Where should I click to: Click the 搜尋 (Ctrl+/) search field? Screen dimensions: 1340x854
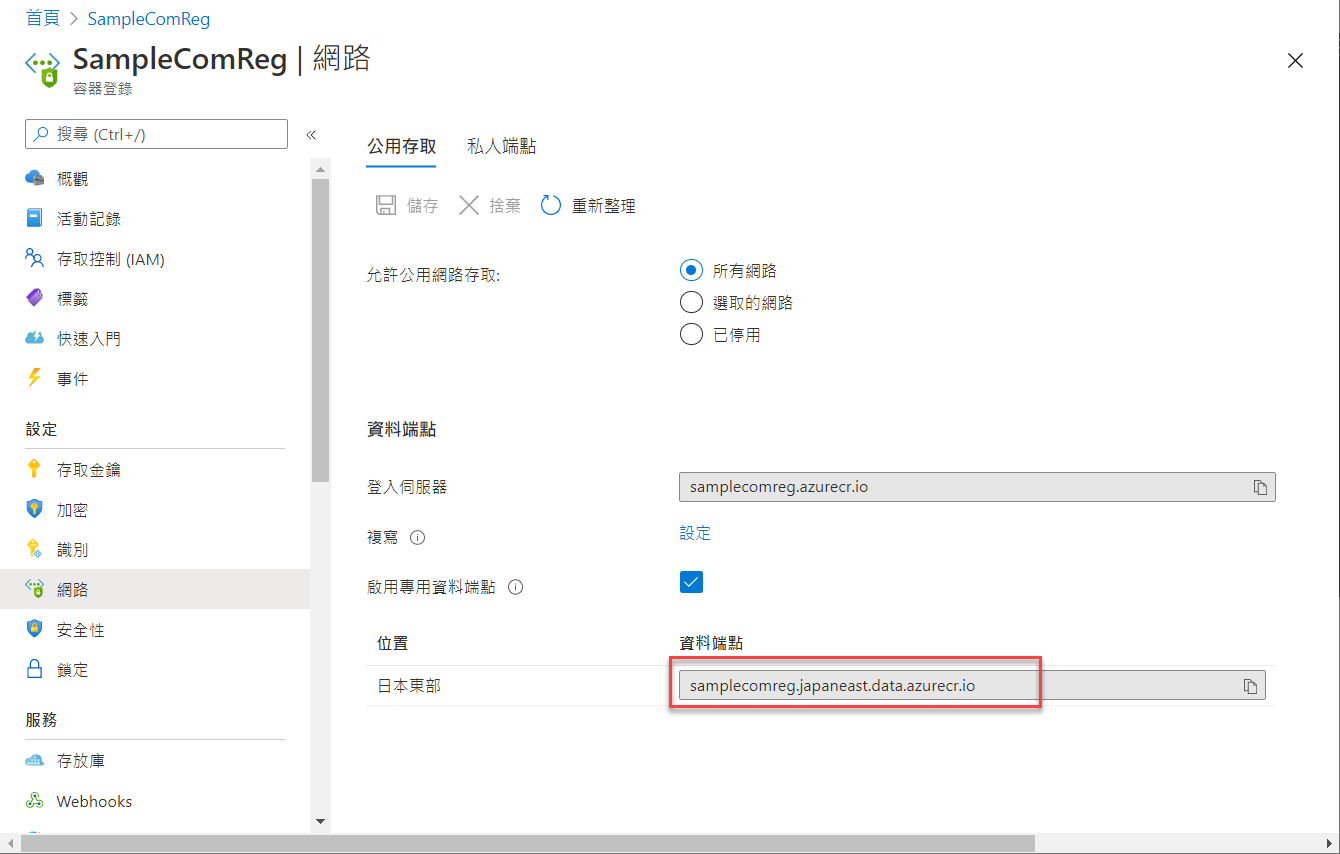pos(156,134)
